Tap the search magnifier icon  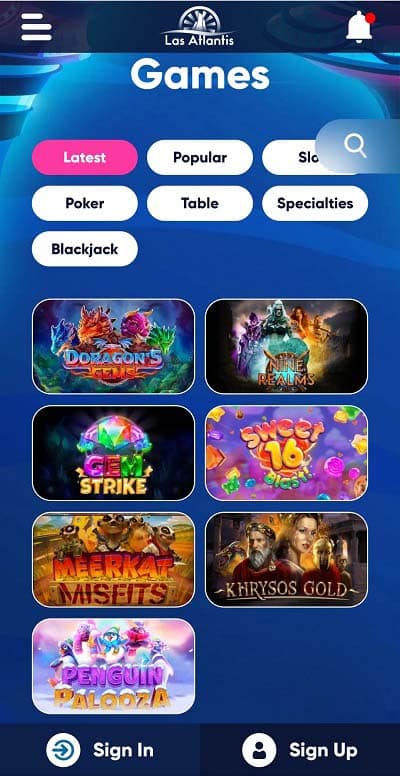355,146
